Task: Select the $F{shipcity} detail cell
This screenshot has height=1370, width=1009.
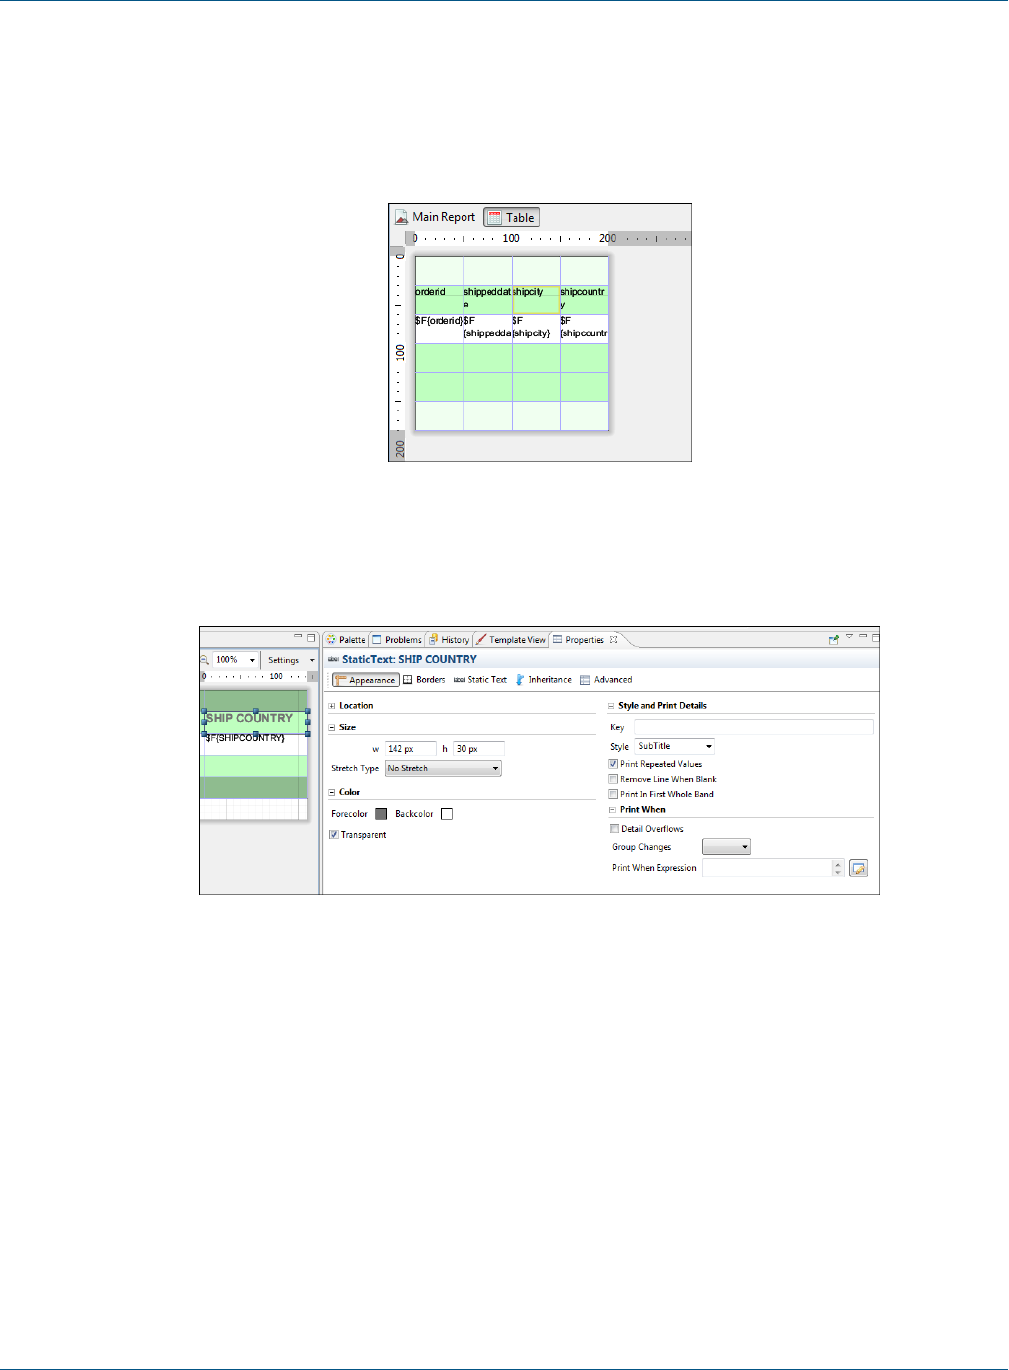Action: [x=536, y=329]
